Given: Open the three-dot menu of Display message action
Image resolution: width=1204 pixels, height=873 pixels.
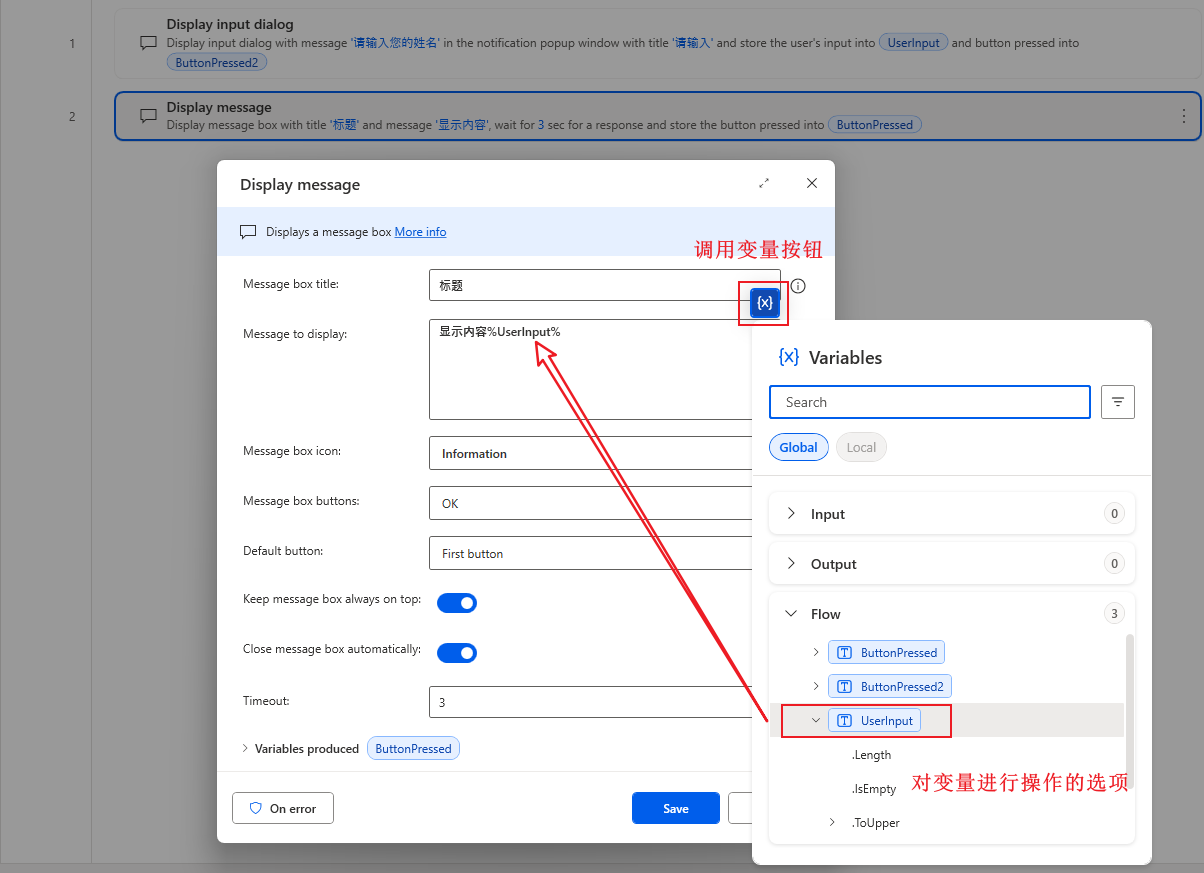Looking at the screenshot, I should coord(1184,116).
